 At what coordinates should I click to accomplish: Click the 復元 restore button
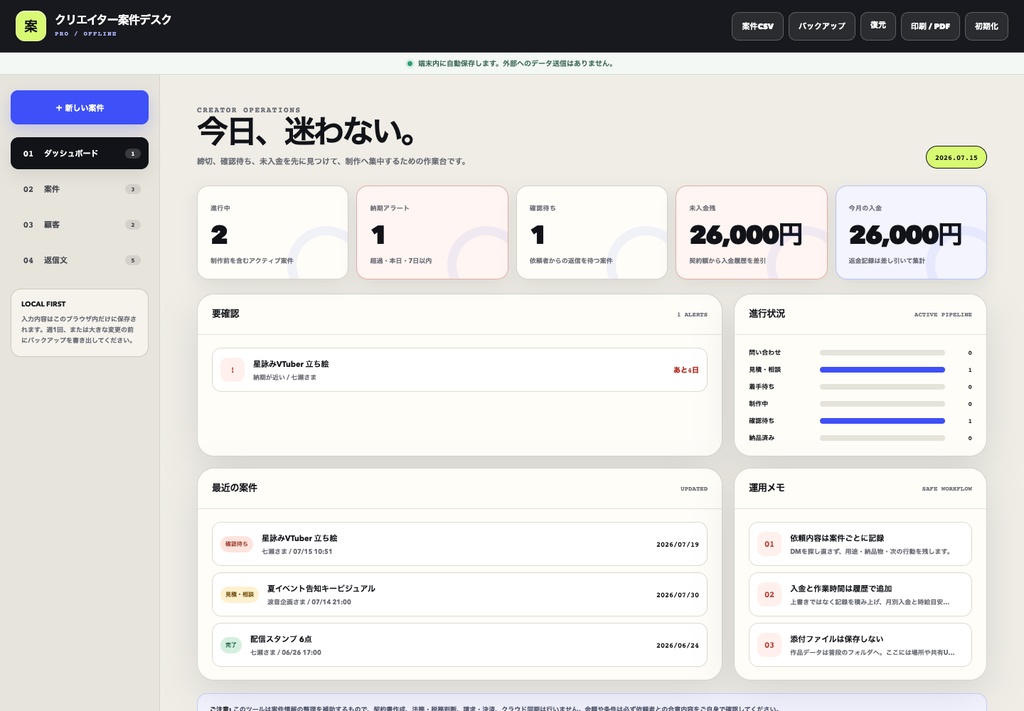[x=878, y=26]
